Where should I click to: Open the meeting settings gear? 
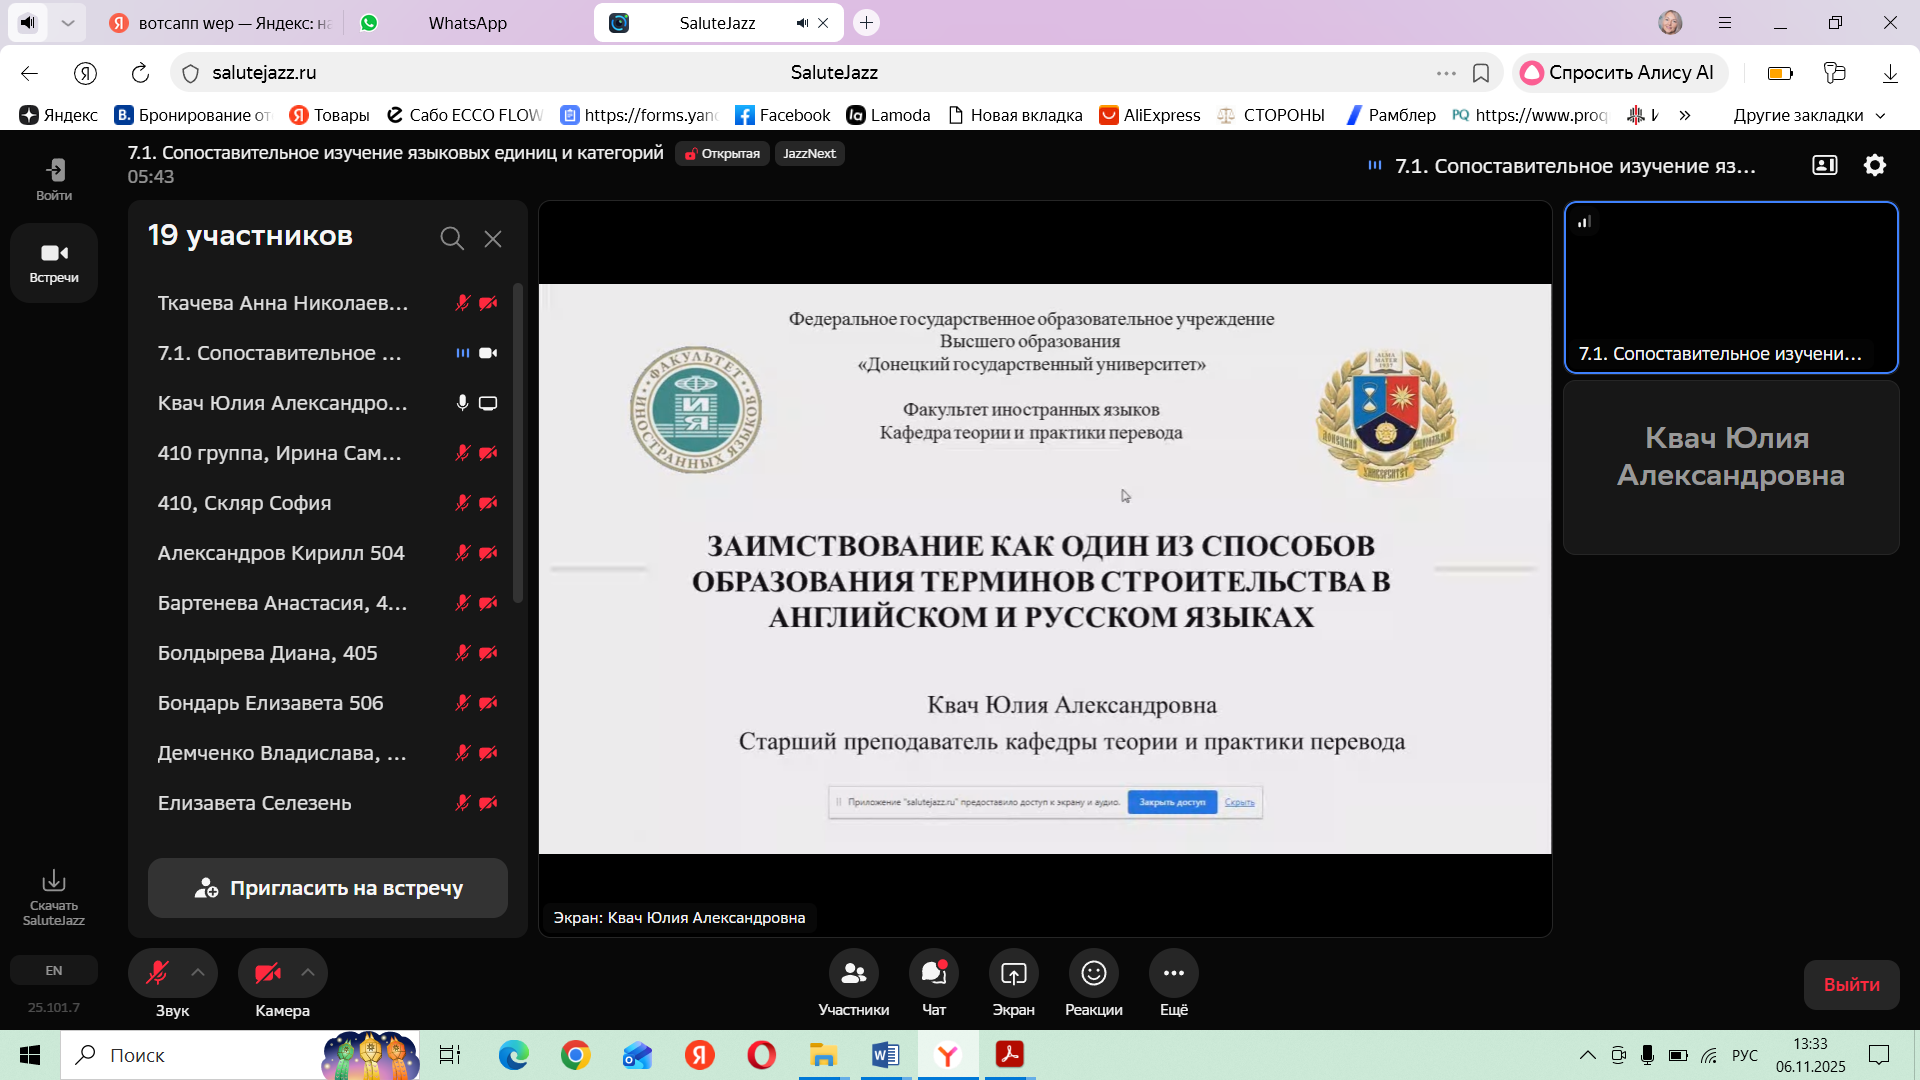click(1874, 165)
